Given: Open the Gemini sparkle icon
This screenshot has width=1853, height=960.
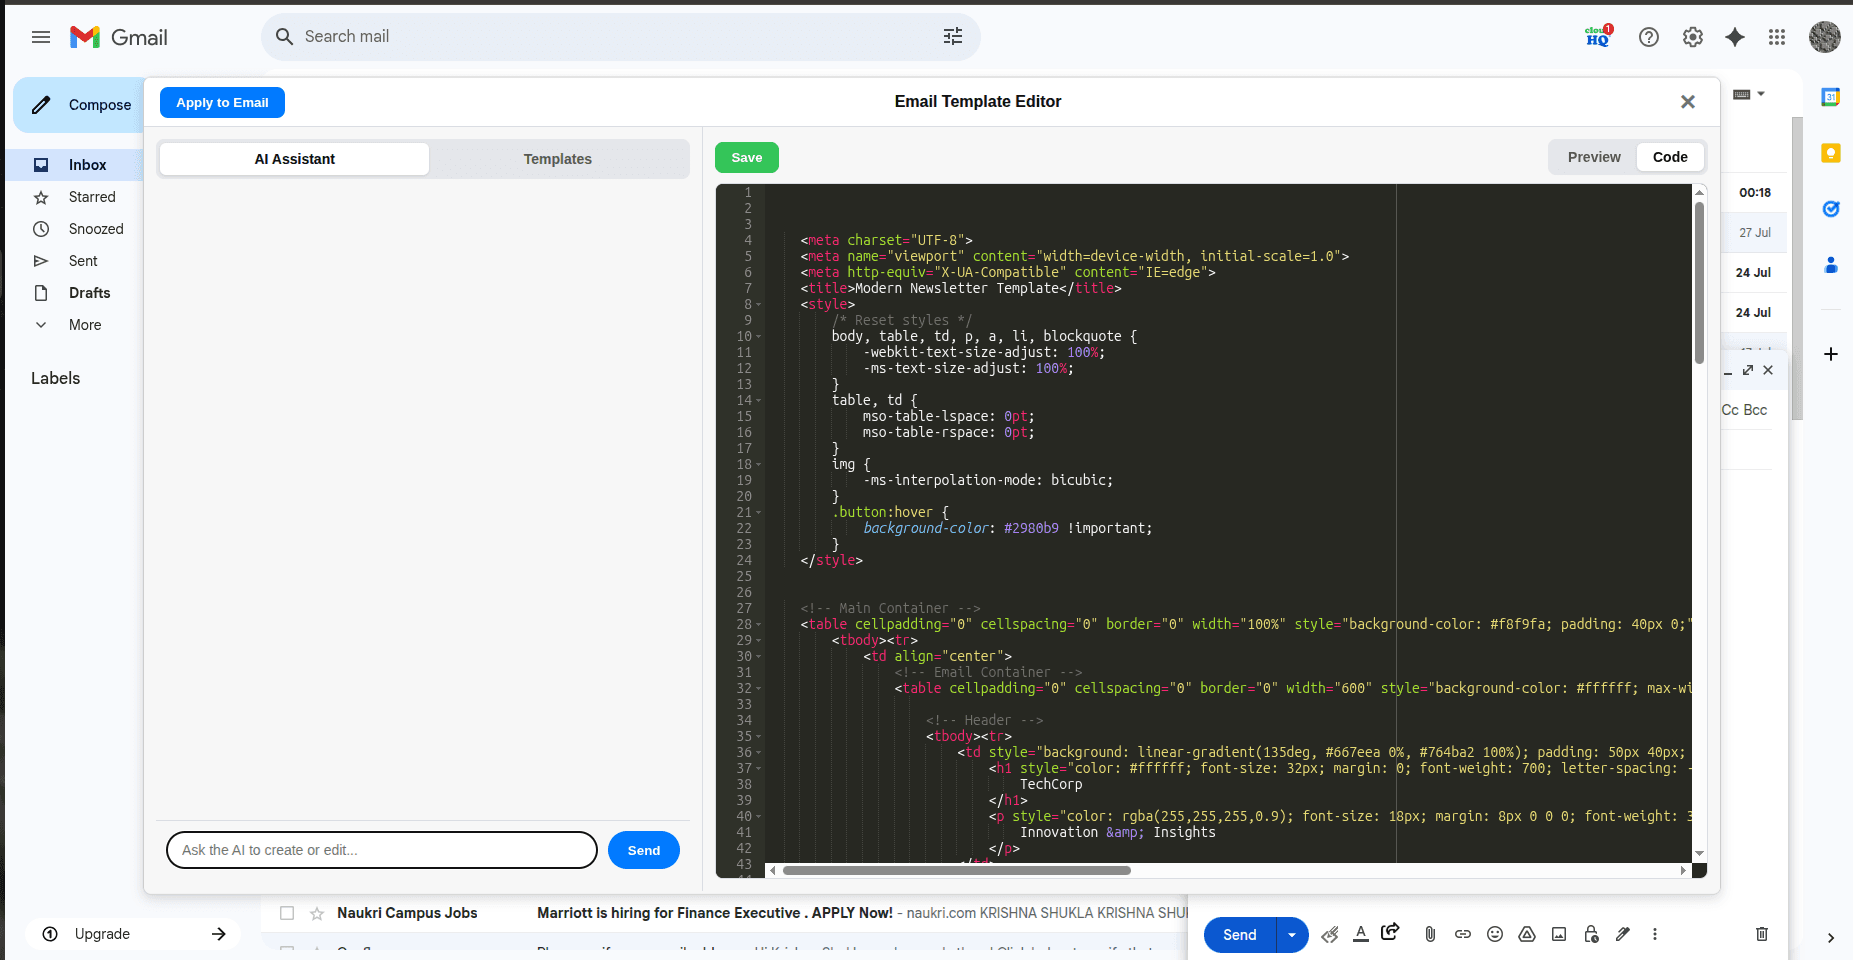Looking at the screenshot, I should coord(1735,37).
